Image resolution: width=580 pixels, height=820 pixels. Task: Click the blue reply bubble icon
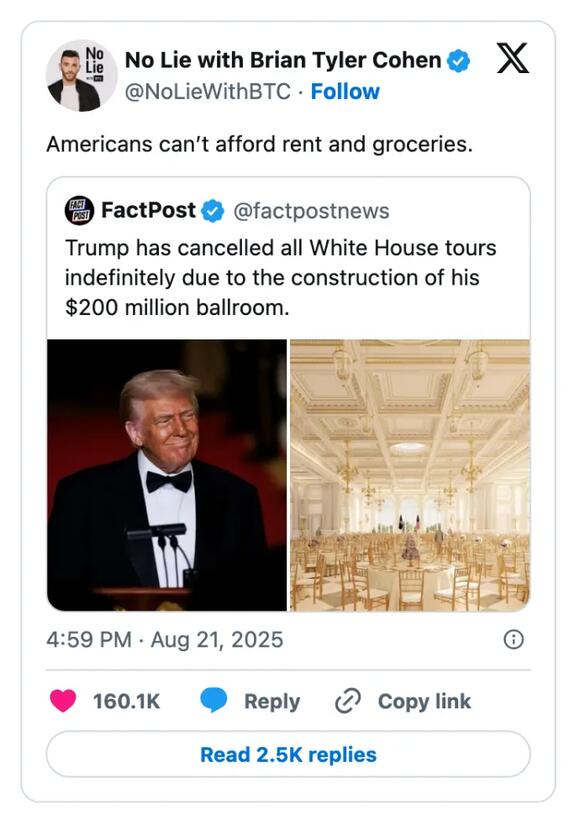(x=215, y=701)
